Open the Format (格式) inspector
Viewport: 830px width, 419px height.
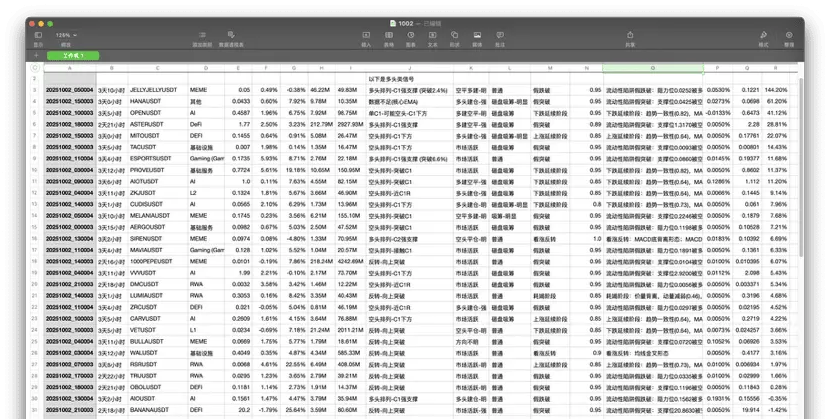click(x=763, y=35)
